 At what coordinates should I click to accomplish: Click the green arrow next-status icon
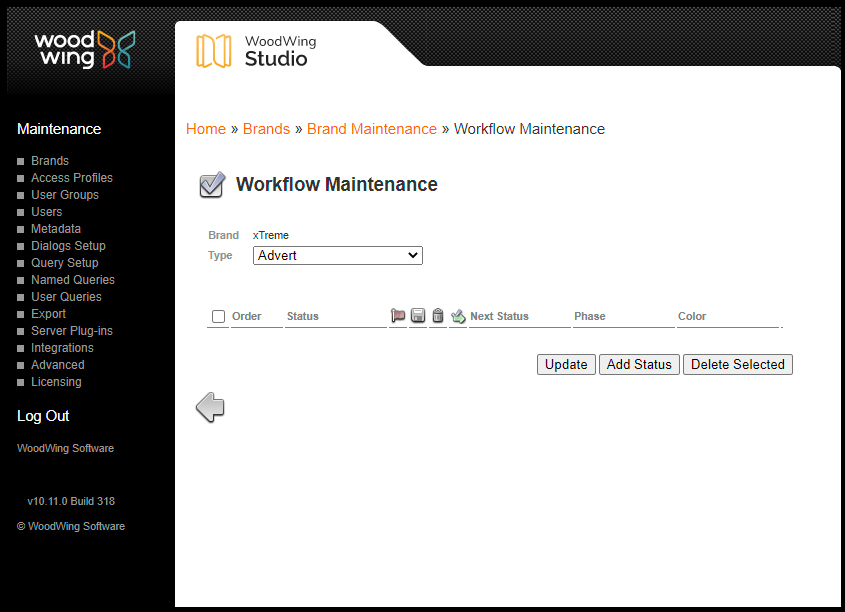pyautogui.click(x=458, y=316)
